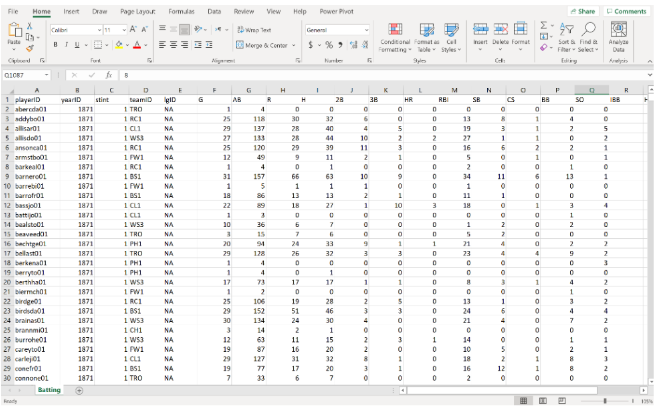Select Normal view in status bar
The width and height of the screenshot is (665, 407).
523,401
